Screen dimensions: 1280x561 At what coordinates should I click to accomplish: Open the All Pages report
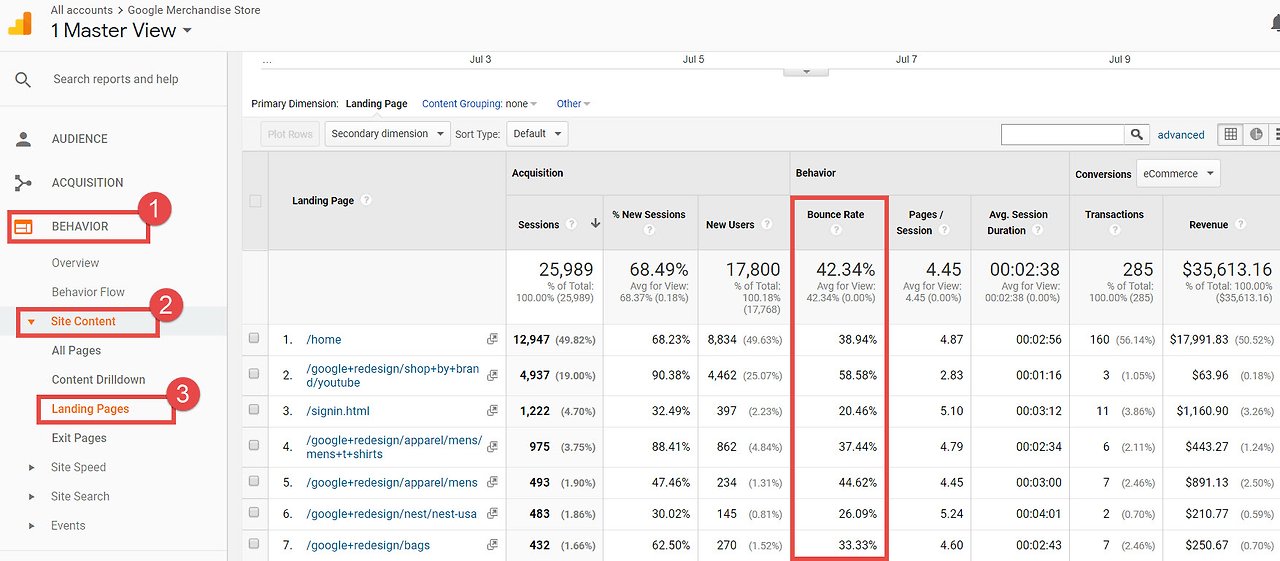pos(76,351)
